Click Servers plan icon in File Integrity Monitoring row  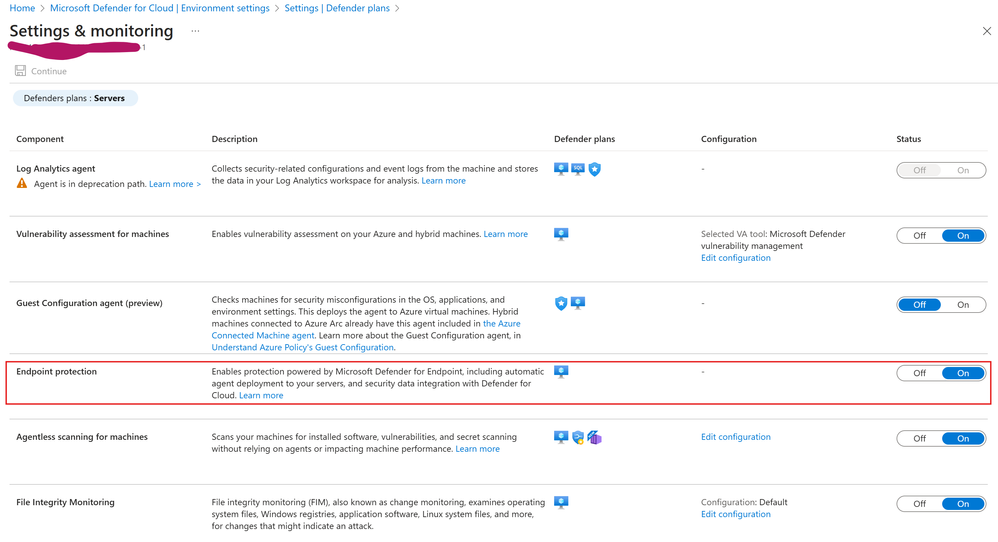coord(561,503)
